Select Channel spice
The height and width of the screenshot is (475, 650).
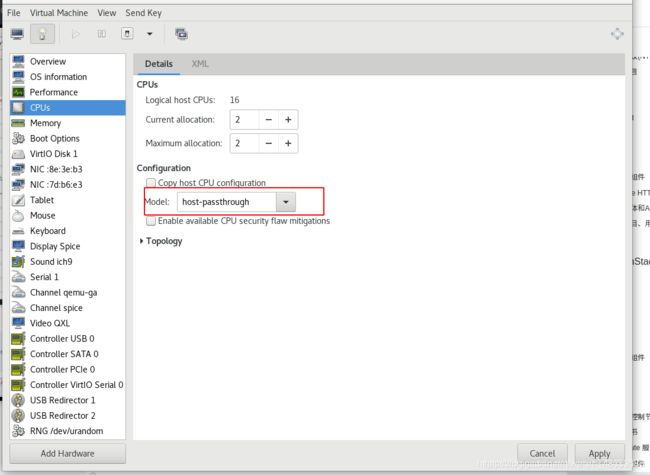[68, 308]
